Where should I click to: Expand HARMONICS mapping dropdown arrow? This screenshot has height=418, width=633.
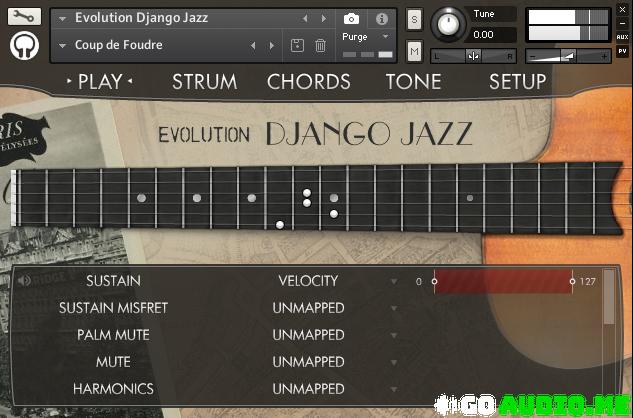pos(394,389)
